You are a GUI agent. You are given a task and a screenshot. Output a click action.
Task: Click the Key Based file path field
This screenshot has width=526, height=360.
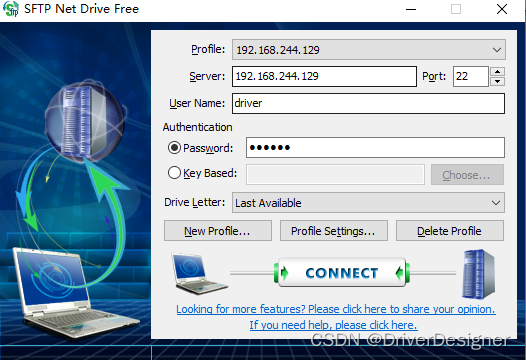[335, 174]
